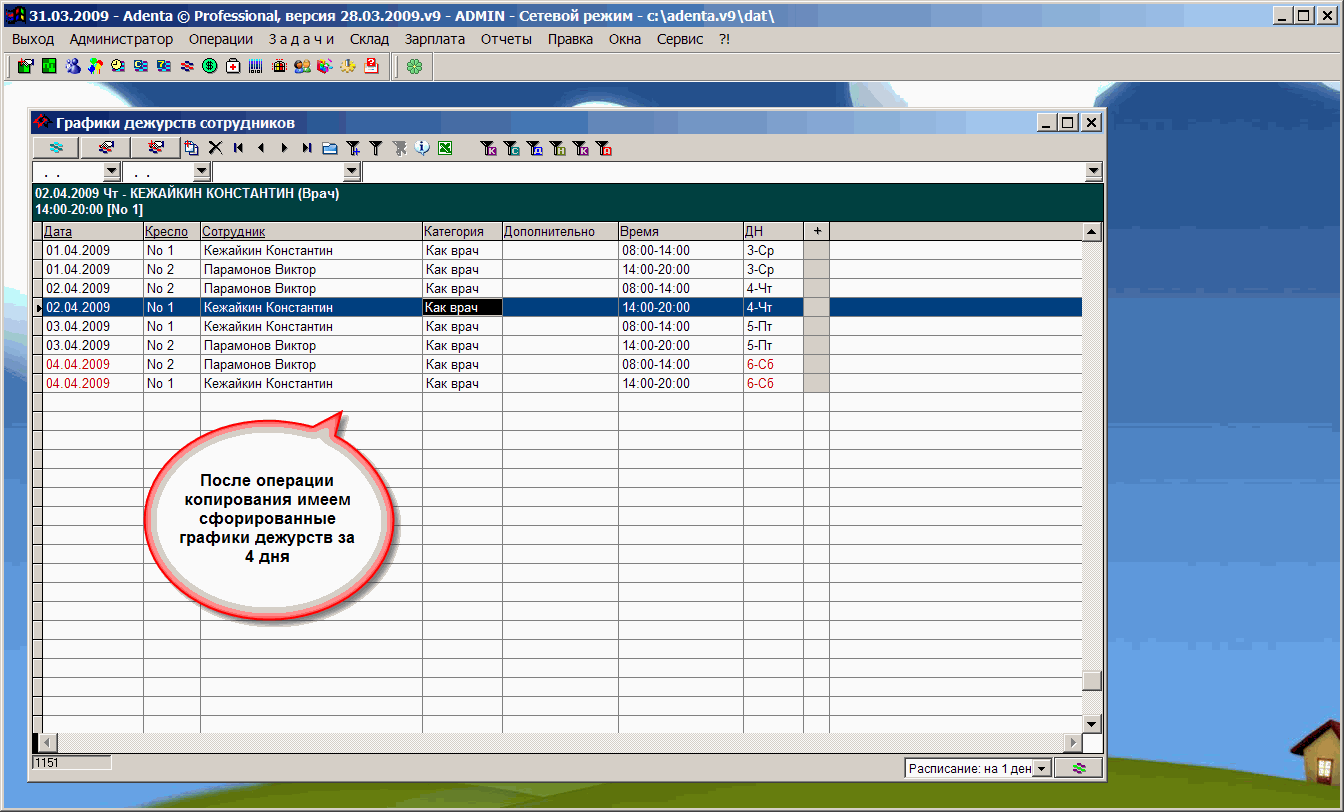Viewport: 1344px width, 812px height.
Task: Click the '+' column header button
Action: (x=816, y=232)
